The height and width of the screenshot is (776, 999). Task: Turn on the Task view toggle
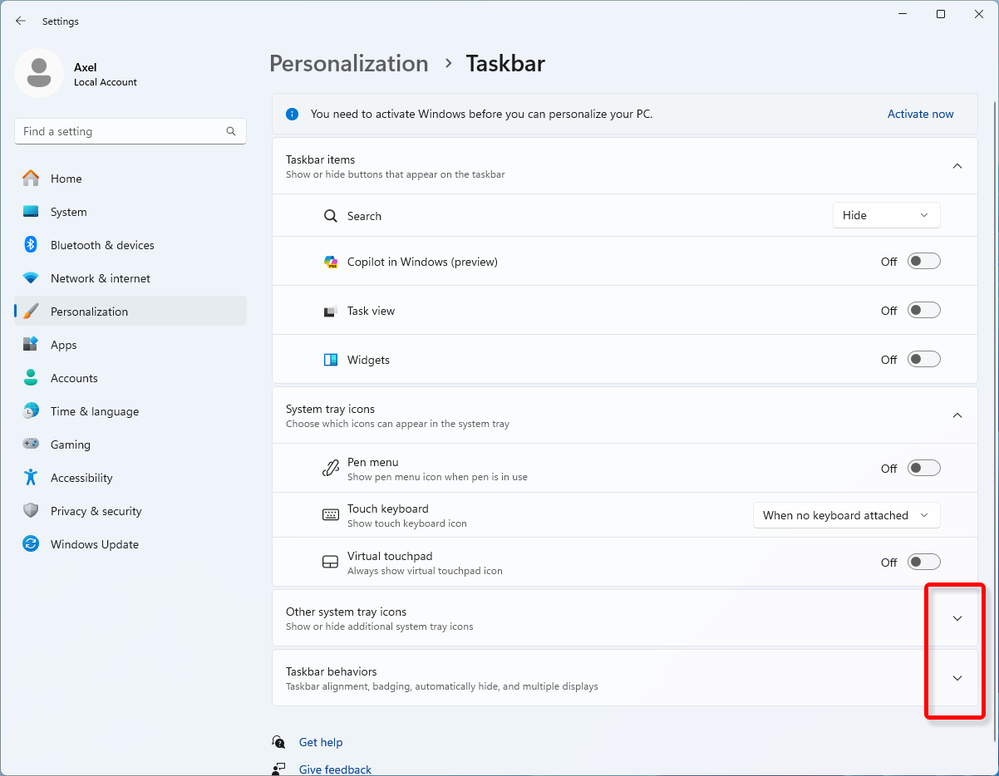[x=924, y=310]
